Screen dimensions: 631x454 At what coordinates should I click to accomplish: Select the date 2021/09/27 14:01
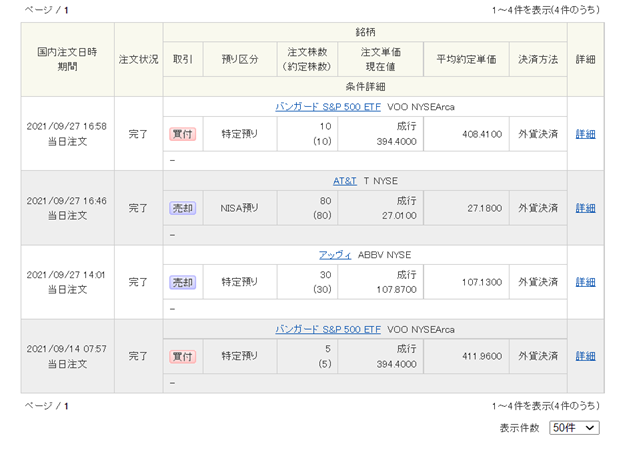coord(66,274)
